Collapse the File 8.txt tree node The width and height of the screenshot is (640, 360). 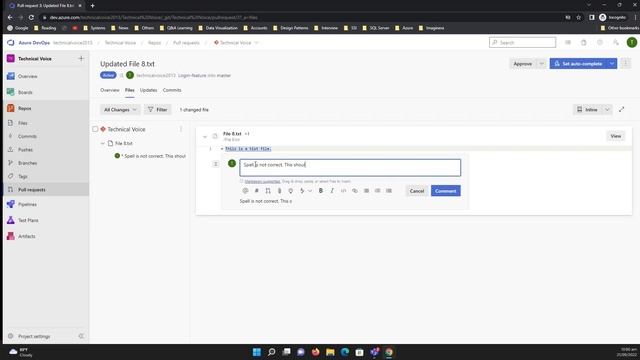pos(103,143)
